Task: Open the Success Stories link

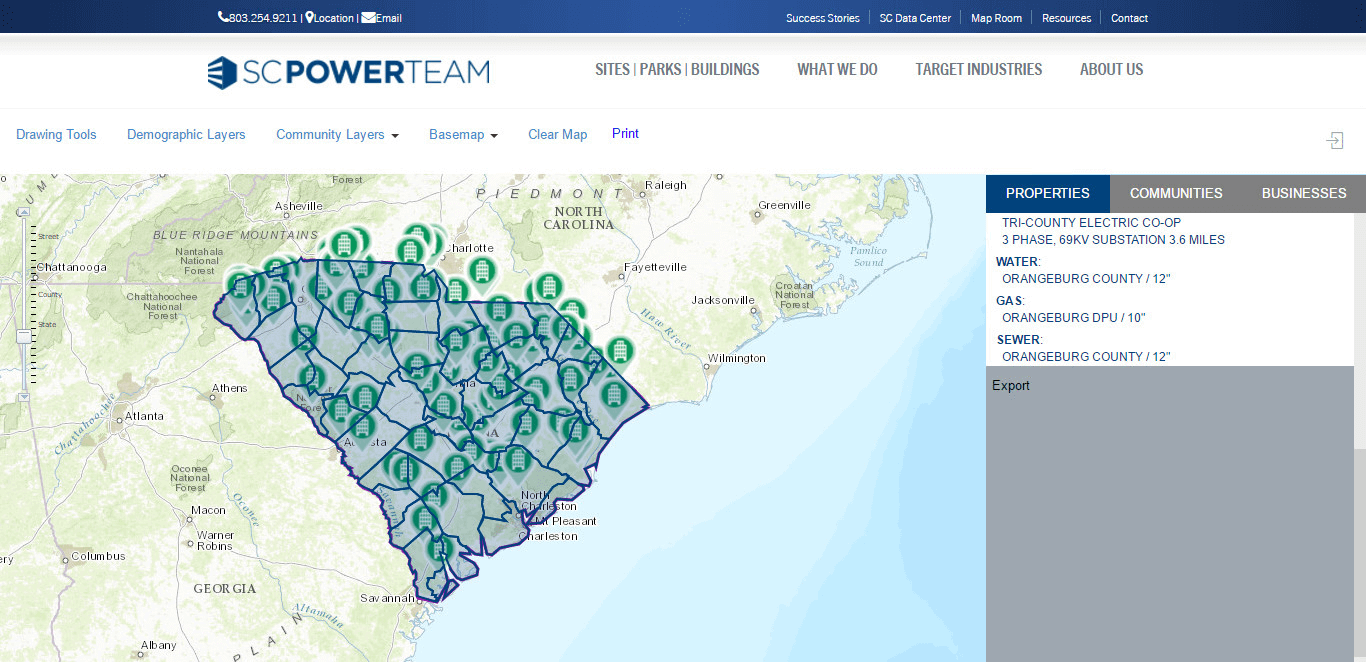Action: [823, 18]
